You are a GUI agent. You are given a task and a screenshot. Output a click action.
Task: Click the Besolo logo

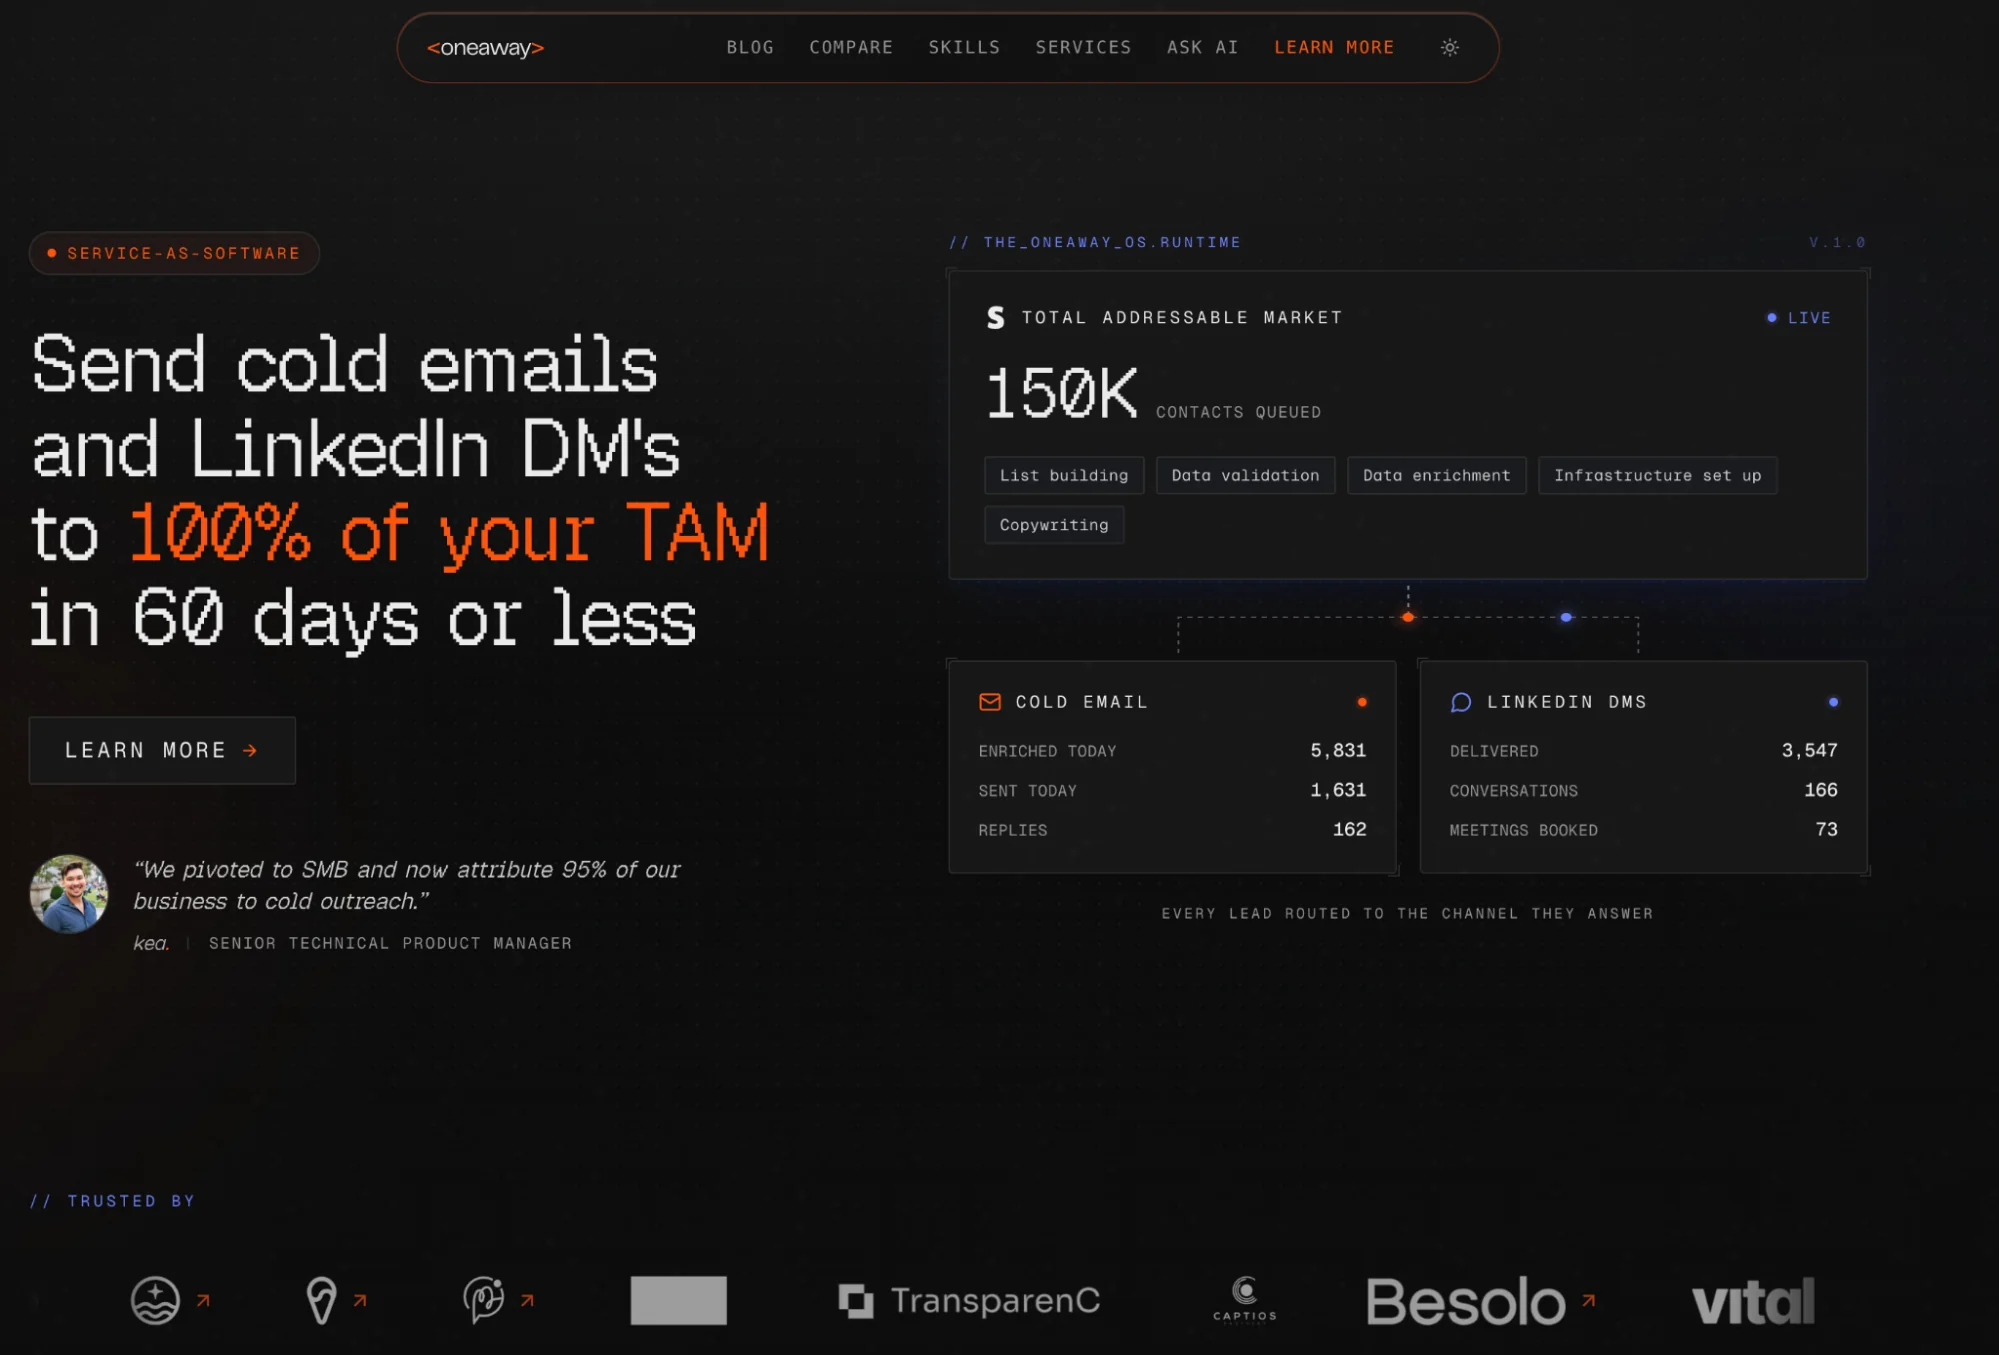click(1466, 1301)
